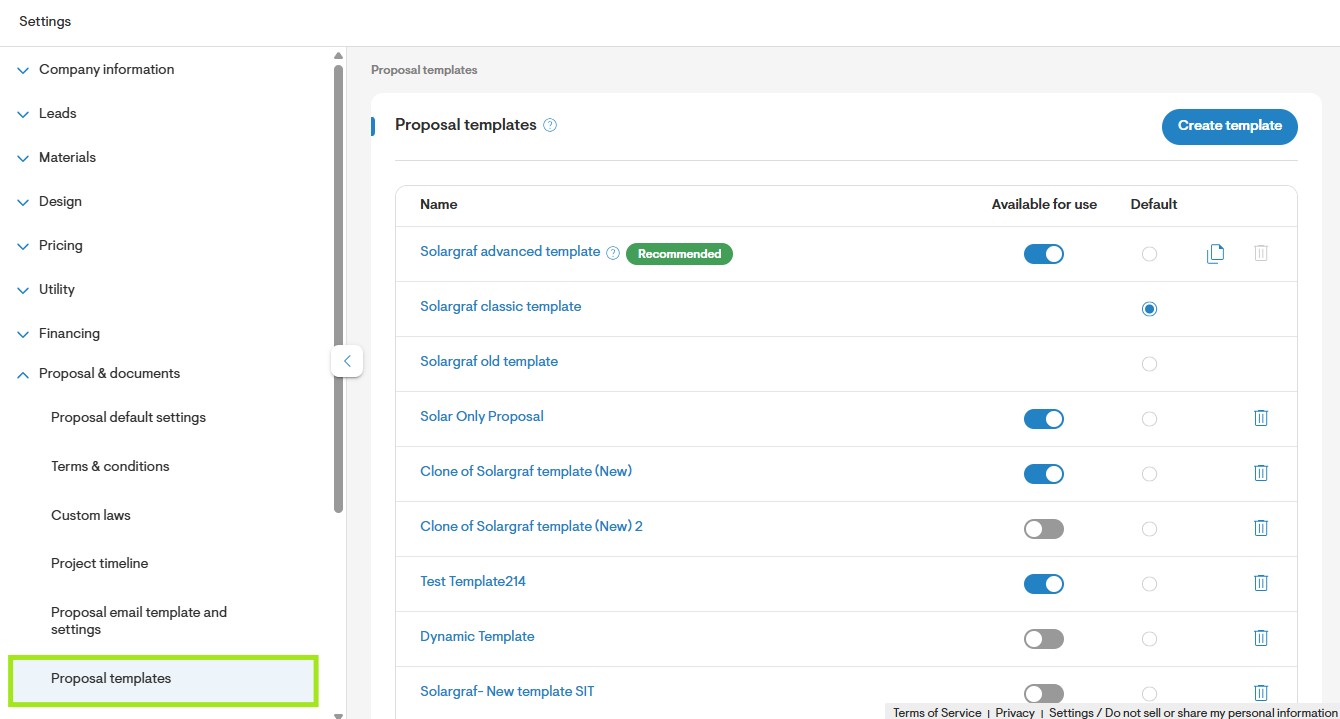Screen dimensions: 1340x719
Task: Click help icon beside Proposal templates heading
Action: pyautogui.click(x=550, y=125)
